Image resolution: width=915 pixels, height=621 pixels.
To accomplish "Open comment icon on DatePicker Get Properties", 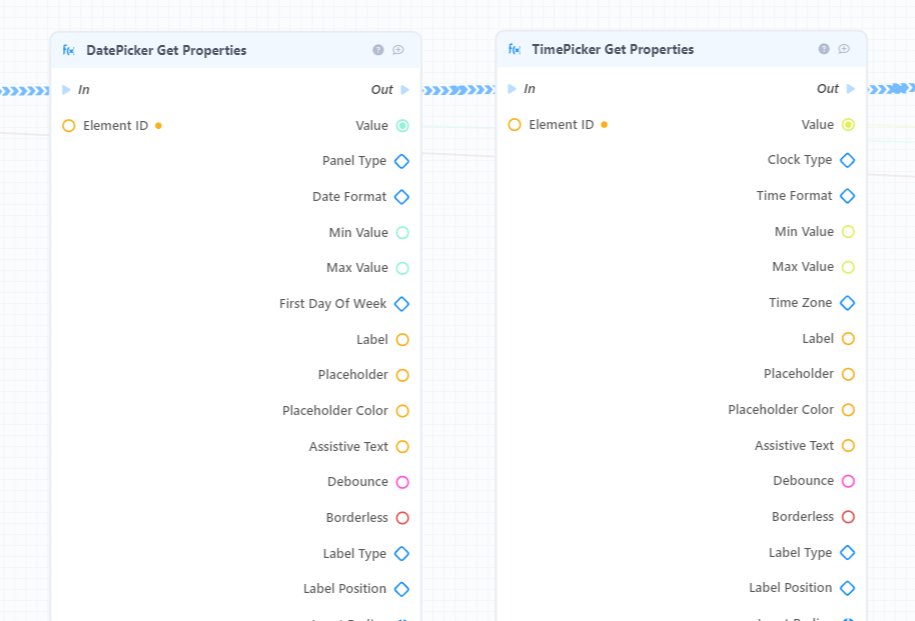I will tap(399, 50).
